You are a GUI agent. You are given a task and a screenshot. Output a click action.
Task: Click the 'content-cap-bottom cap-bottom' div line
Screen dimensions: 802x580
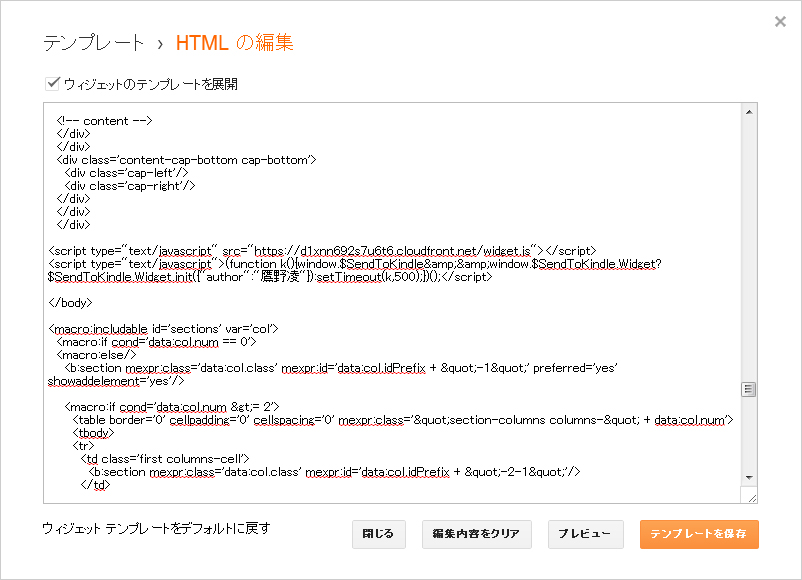pos(186,160)
